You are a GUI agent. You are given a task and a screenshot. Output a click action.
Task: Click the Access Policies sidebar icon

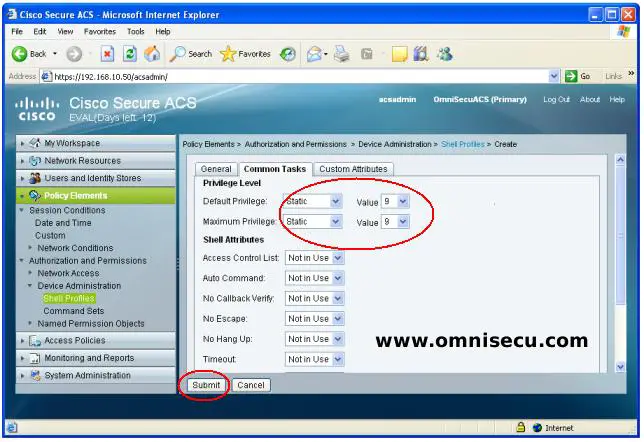[35, 341]
